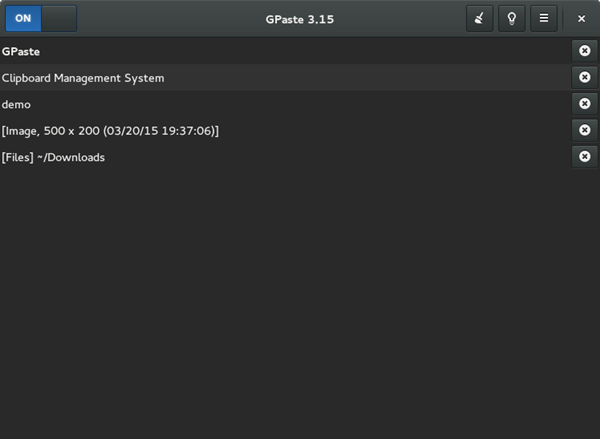Viewport: 600px width, 439px height.
Task: Open the hamburger menu button
Action: click(543, 18)
